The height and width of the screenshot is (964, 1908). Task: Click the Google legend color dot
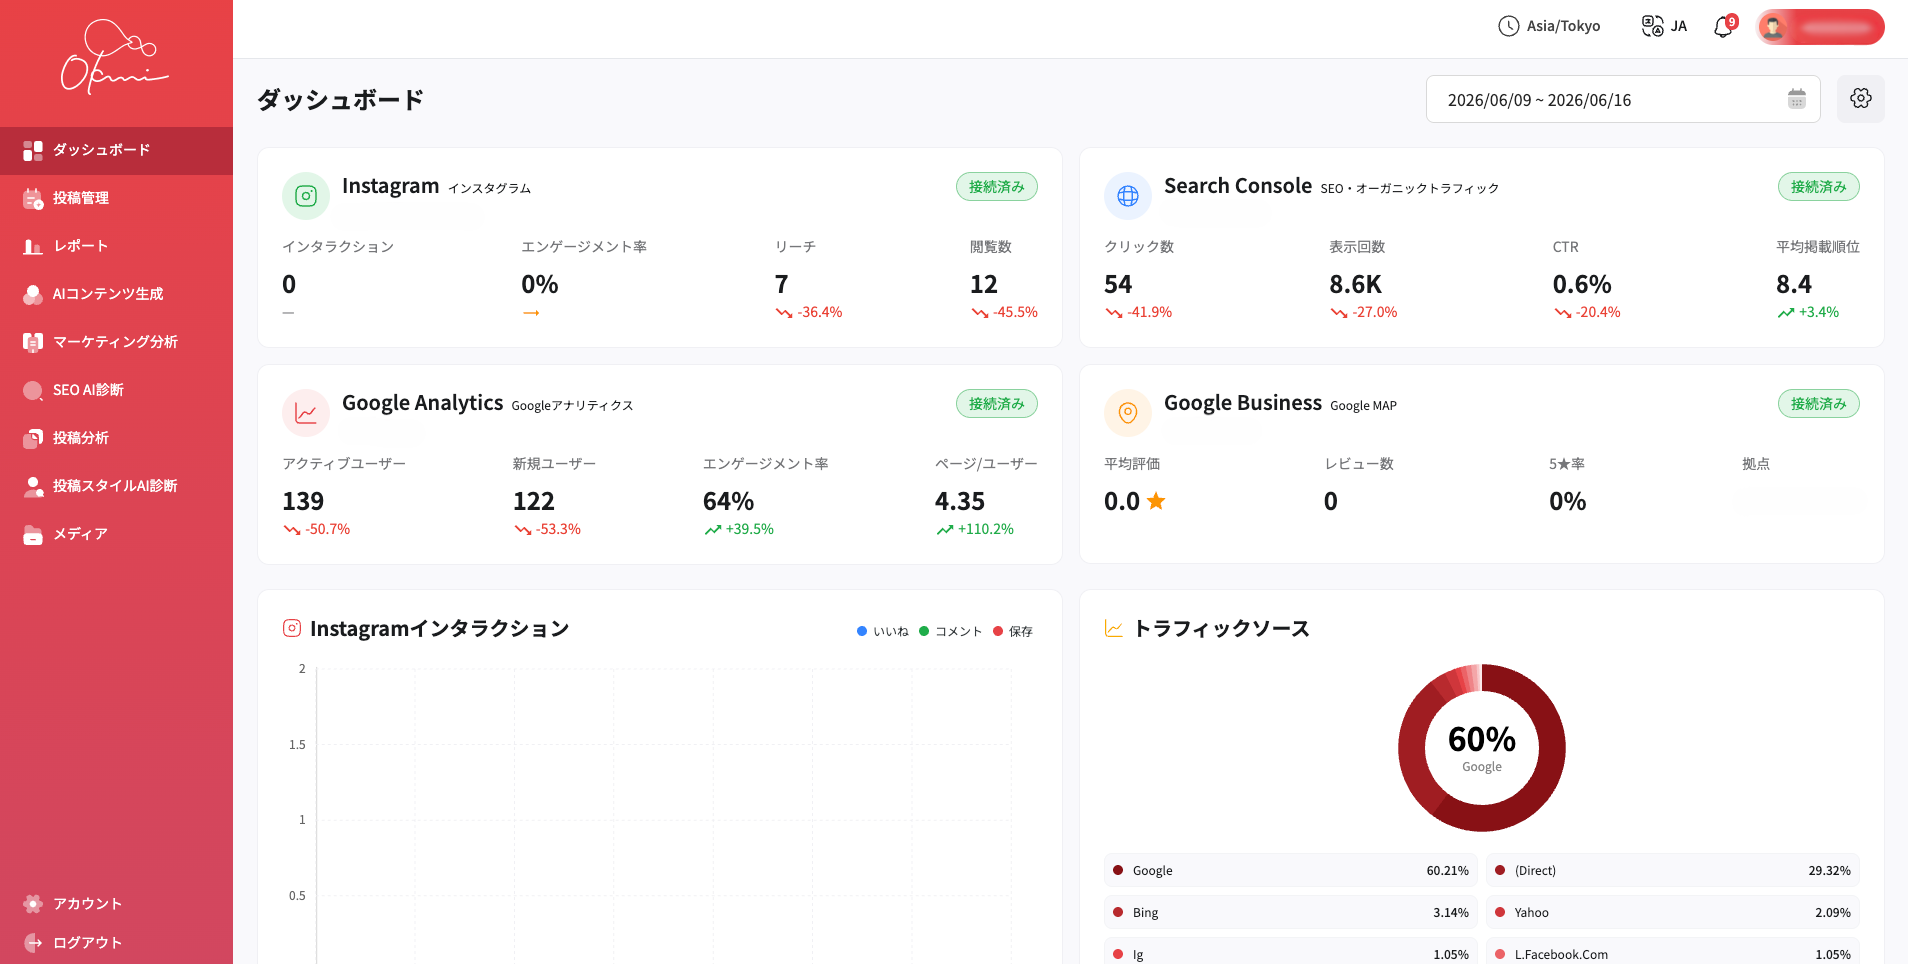point(1118,870)
